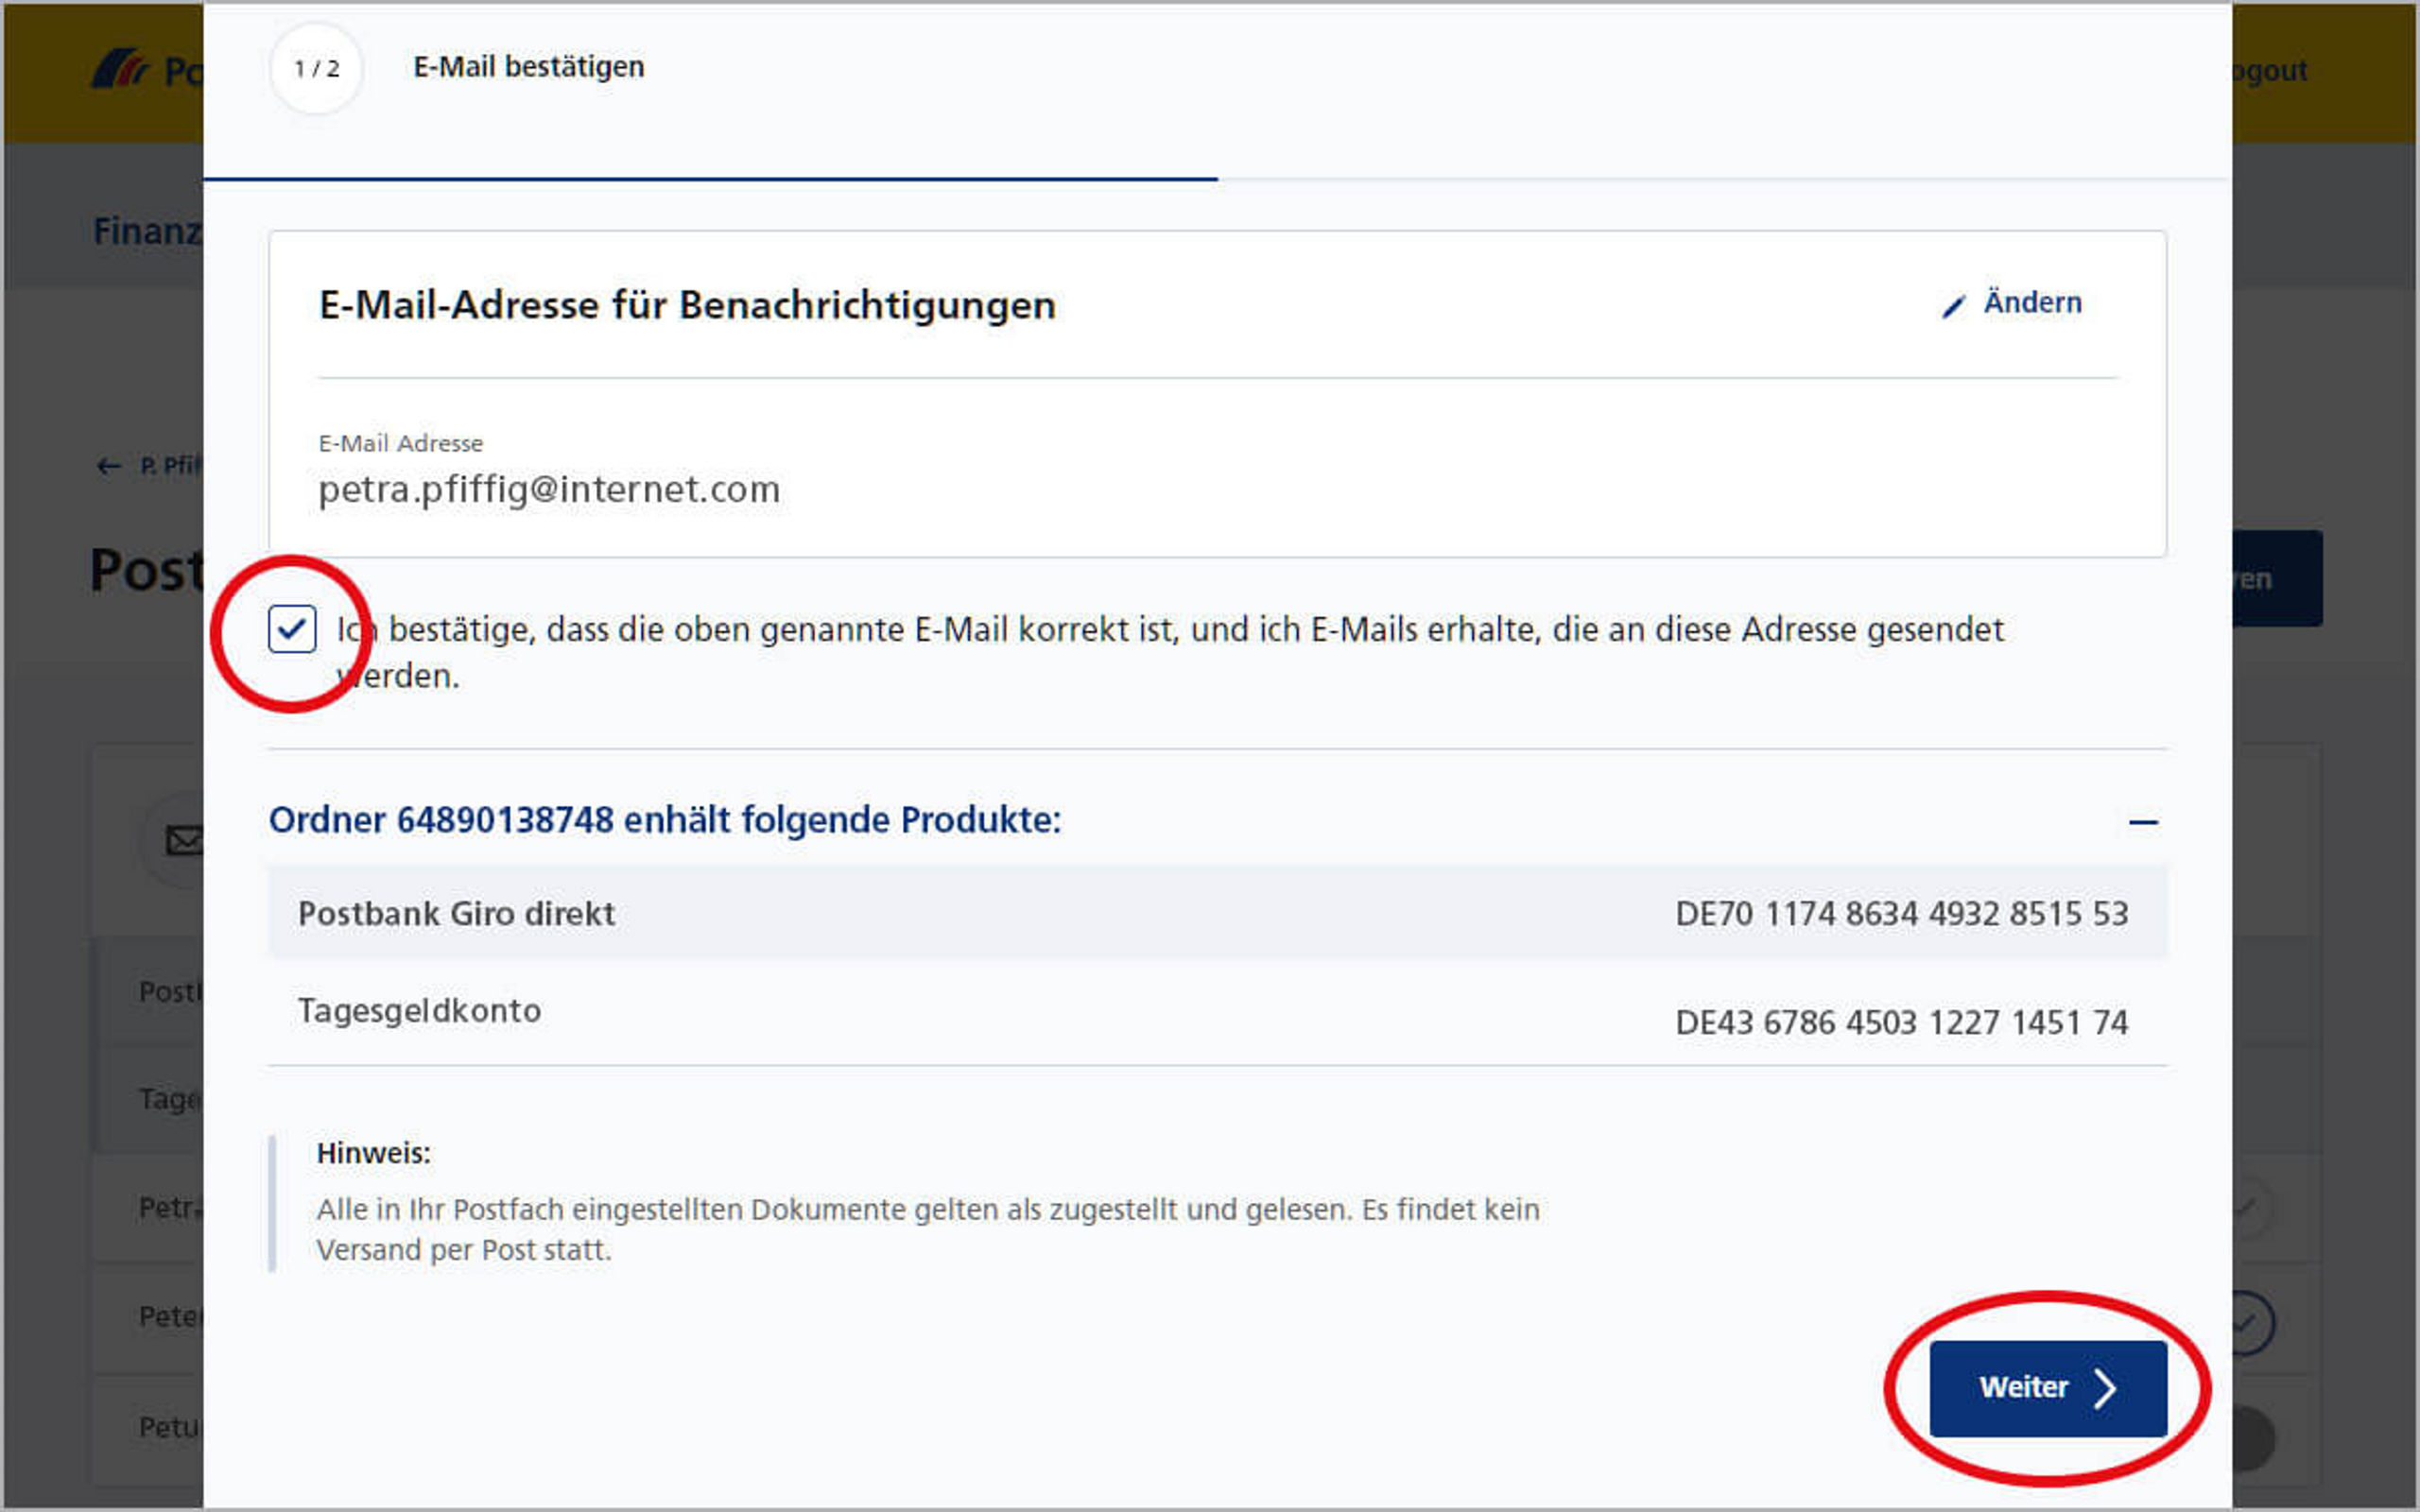Click the Ändern link to edit email
This screenshot has width=2420, height=1512.
(2032, 302)
